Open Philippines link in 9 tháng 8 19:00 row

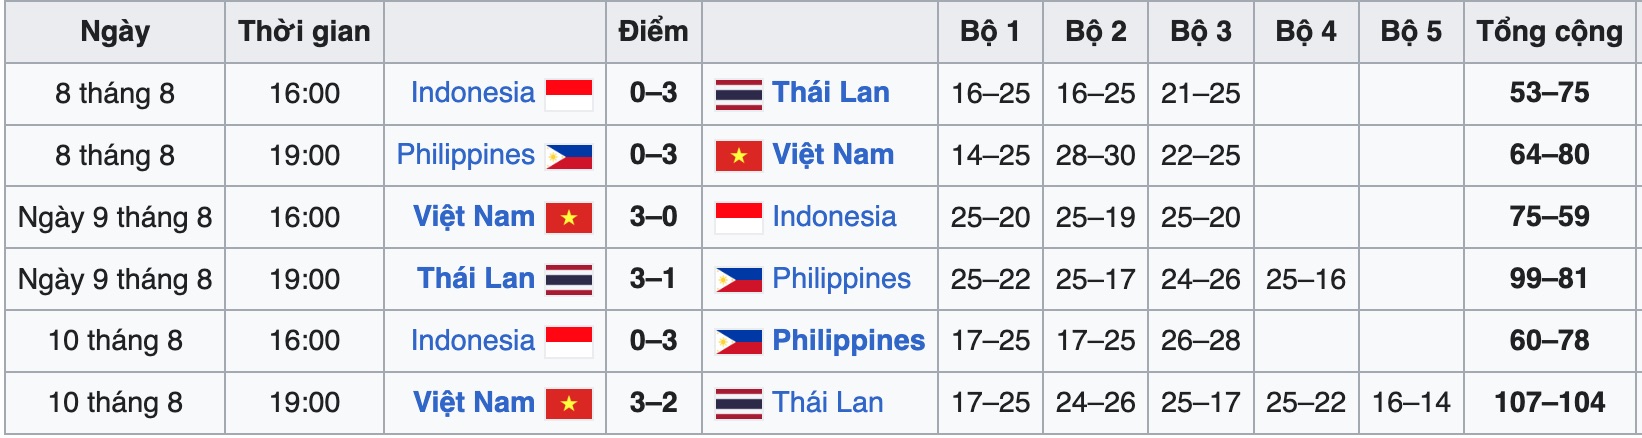[841, 279]
